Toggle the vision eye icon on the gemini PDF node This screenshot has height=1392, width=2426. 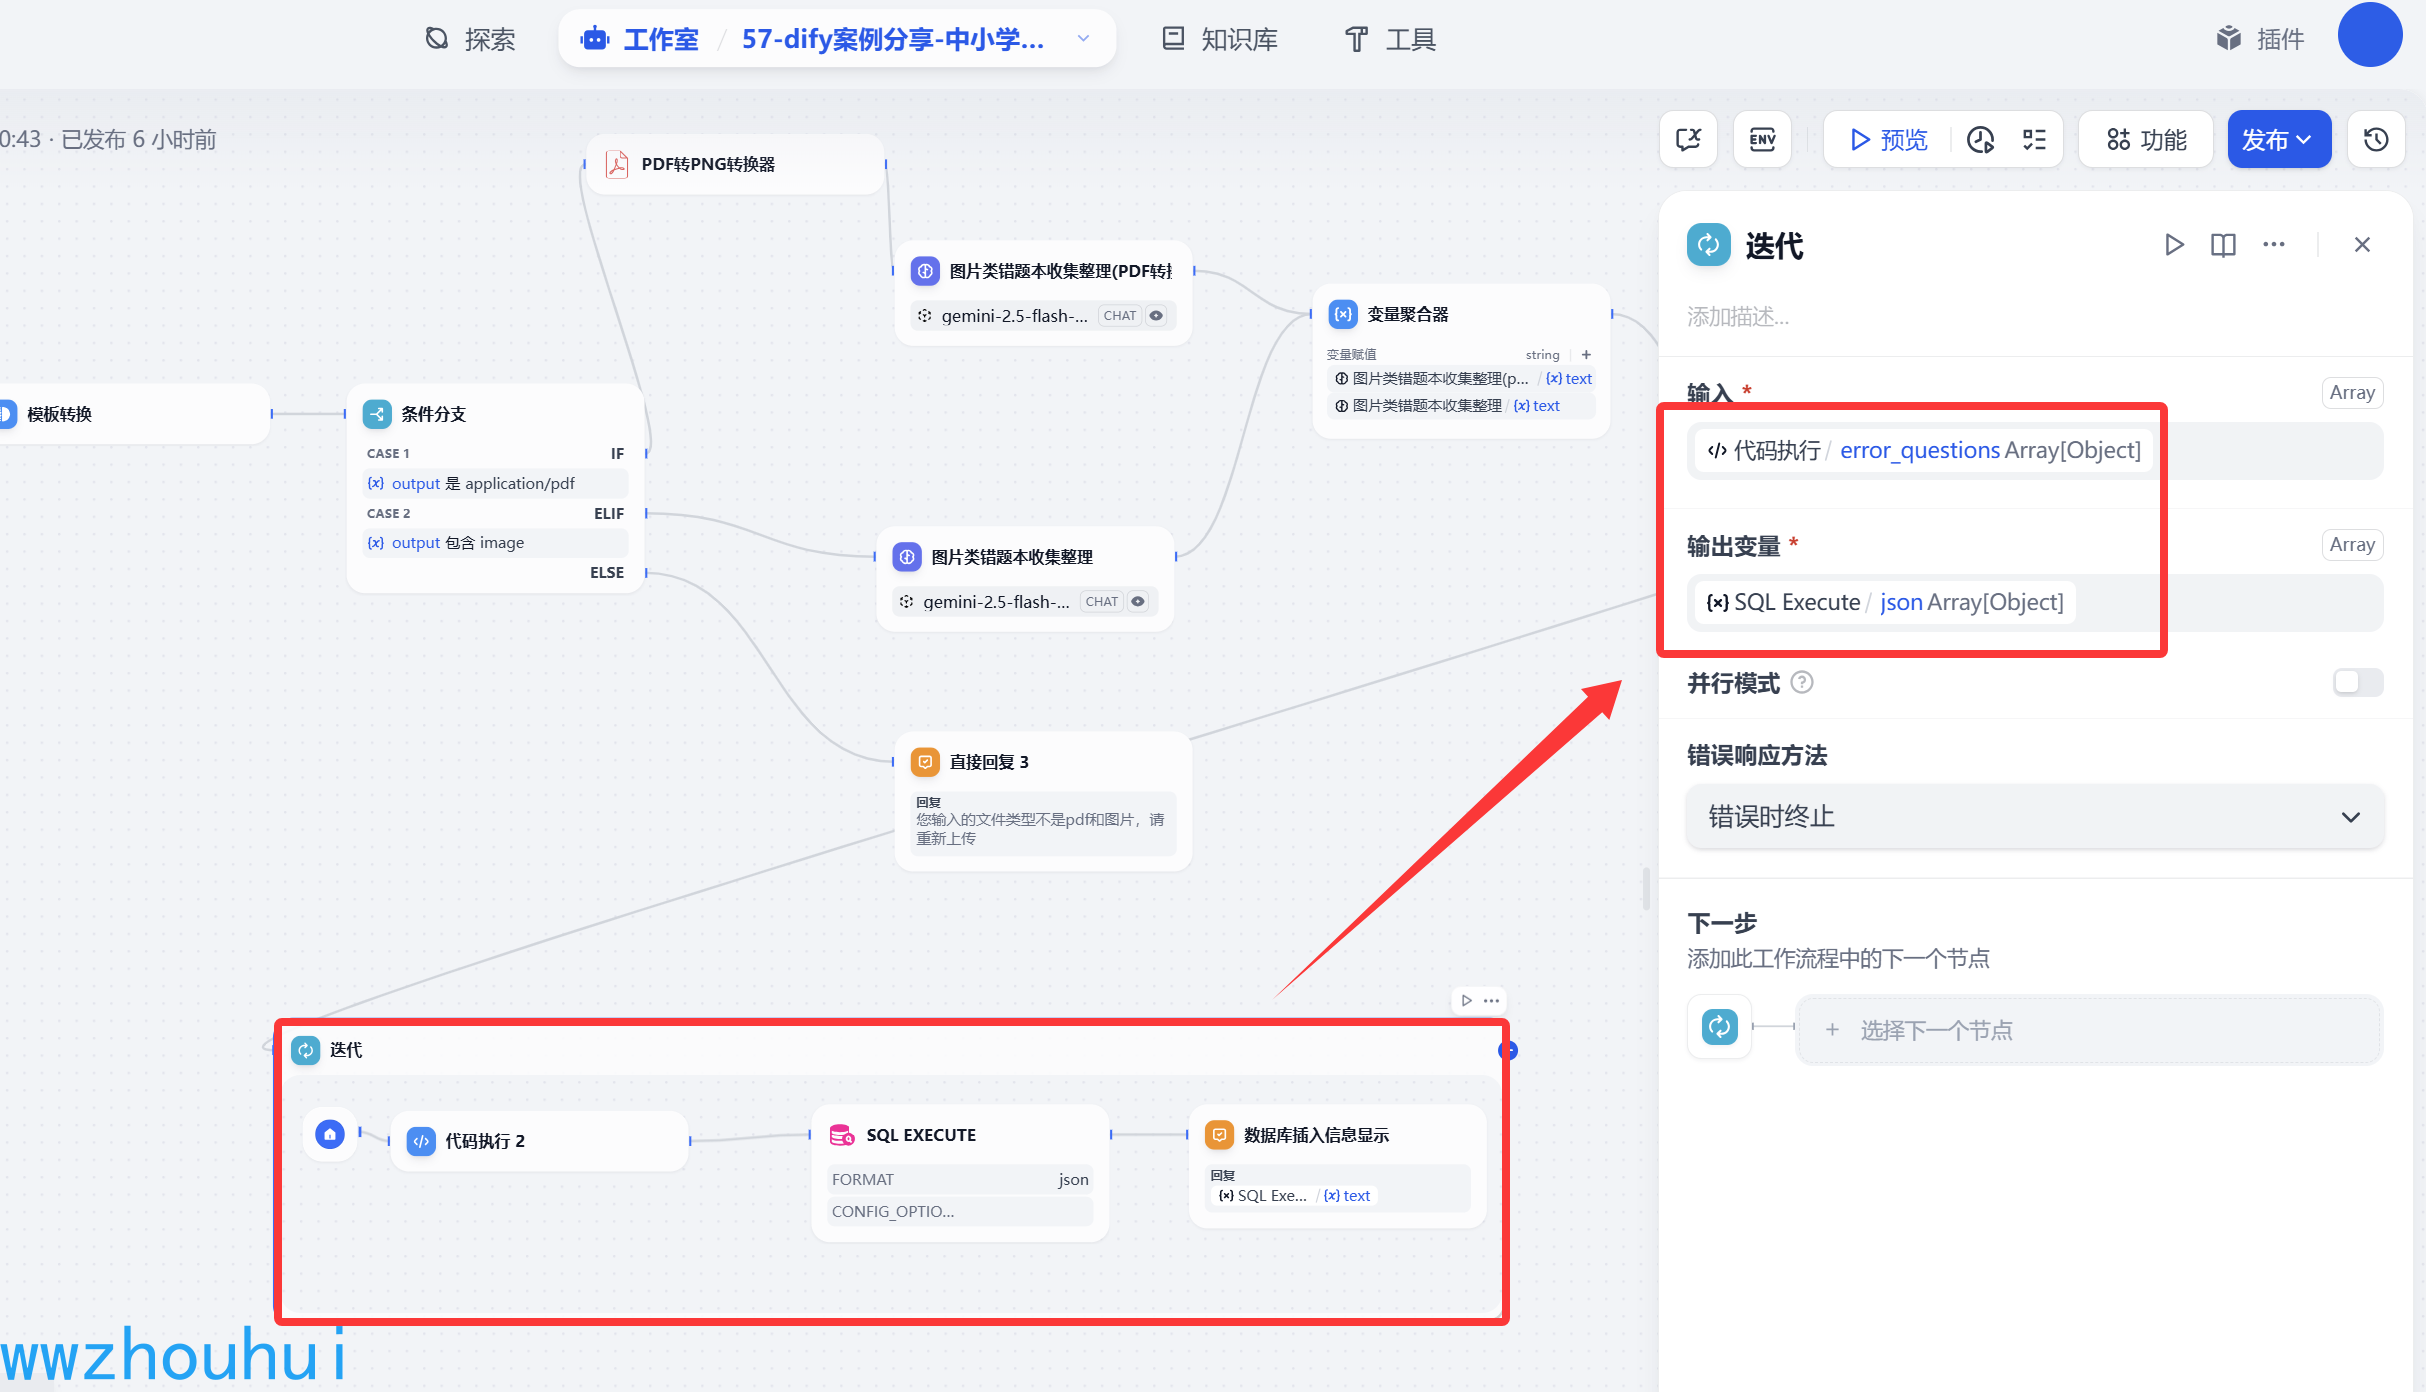click(1156, 316)
